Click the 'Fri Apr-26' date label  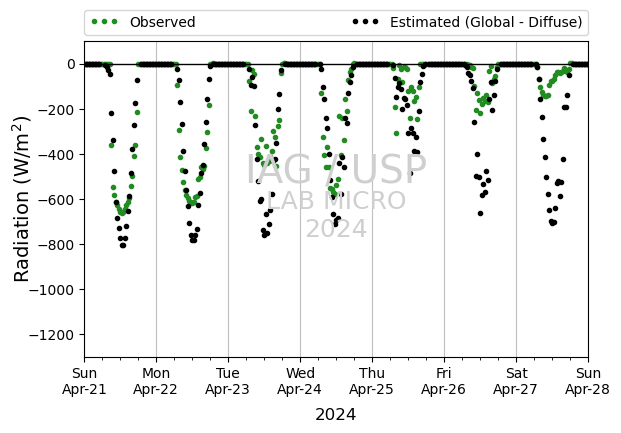[444, 381]
